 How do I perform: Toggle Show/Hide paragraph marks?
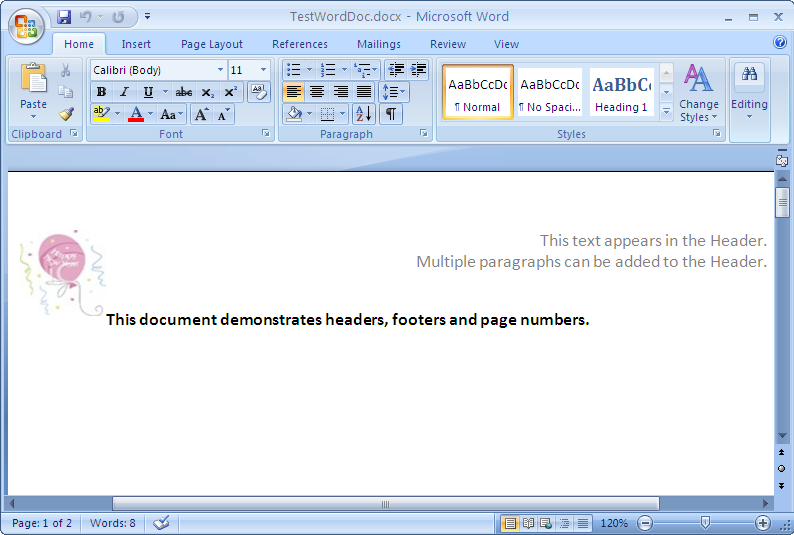click(390, 114)
